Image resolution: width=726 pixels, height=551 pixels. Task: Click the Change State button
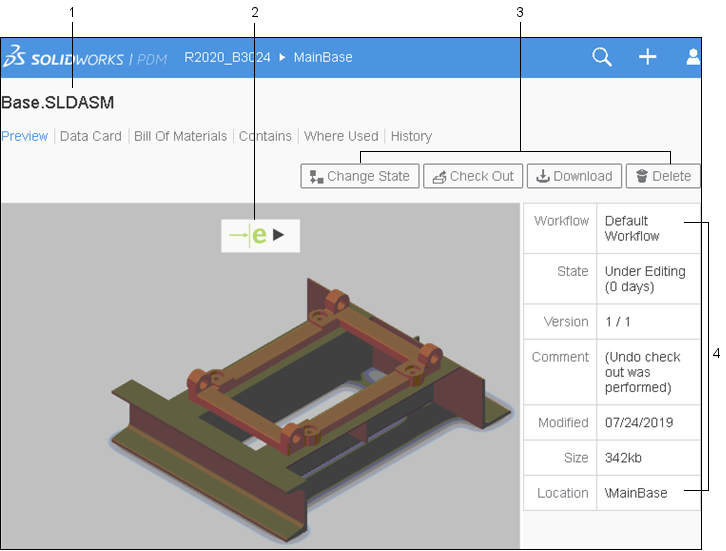359,176
